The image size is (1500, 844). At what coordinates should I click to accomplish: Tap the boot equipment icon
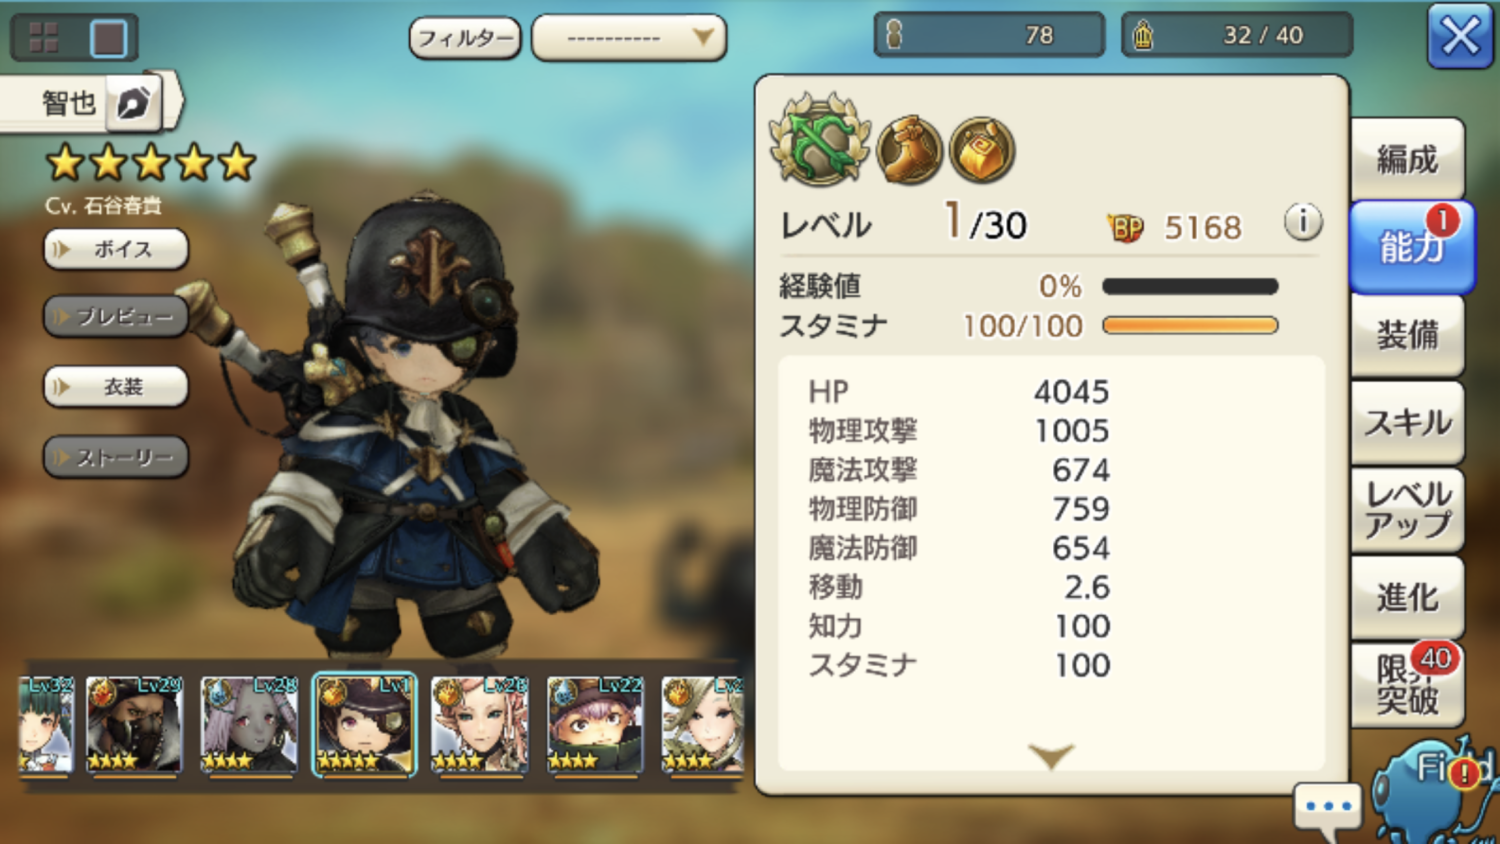coord(909,150)
